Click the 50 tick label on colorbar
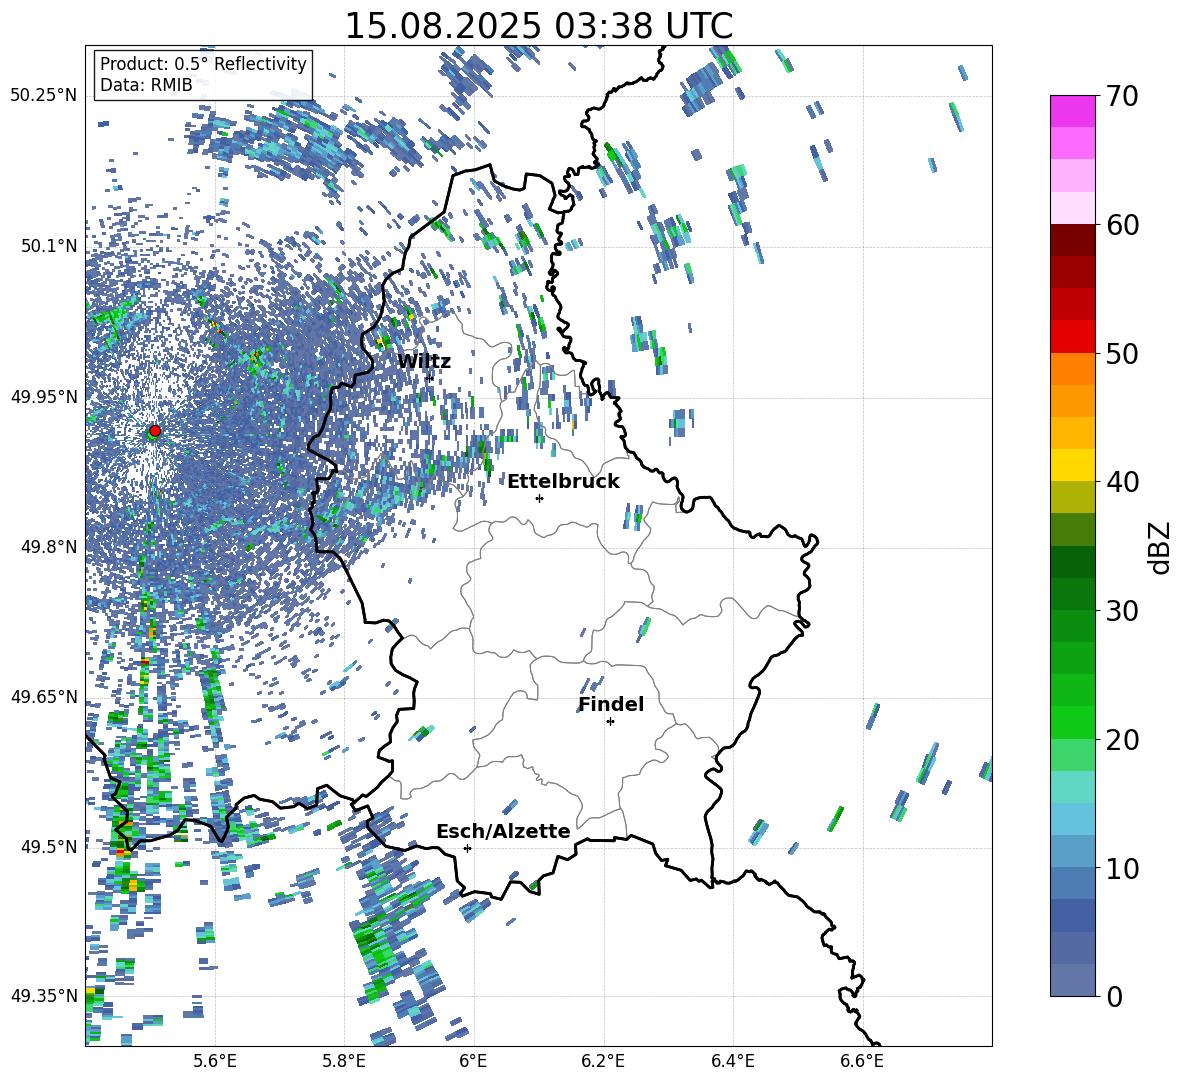1184x1081 pixels. point(1121,354)
